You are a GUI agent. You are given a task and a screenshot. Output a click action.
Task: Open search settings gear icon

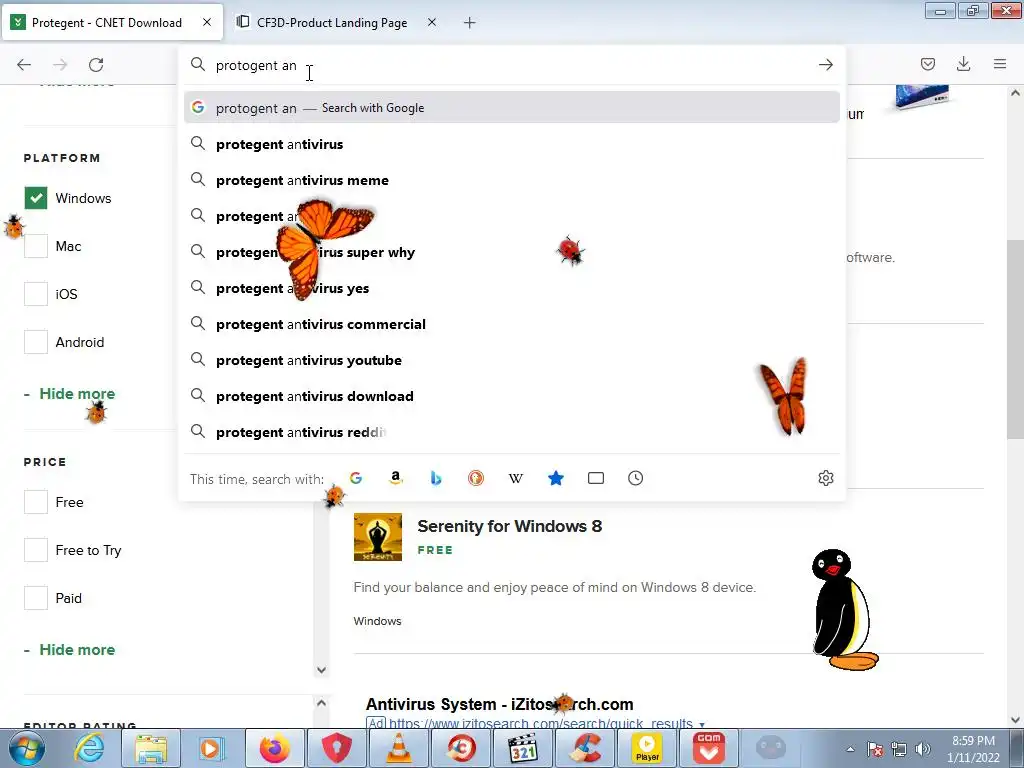click(825, 478)
